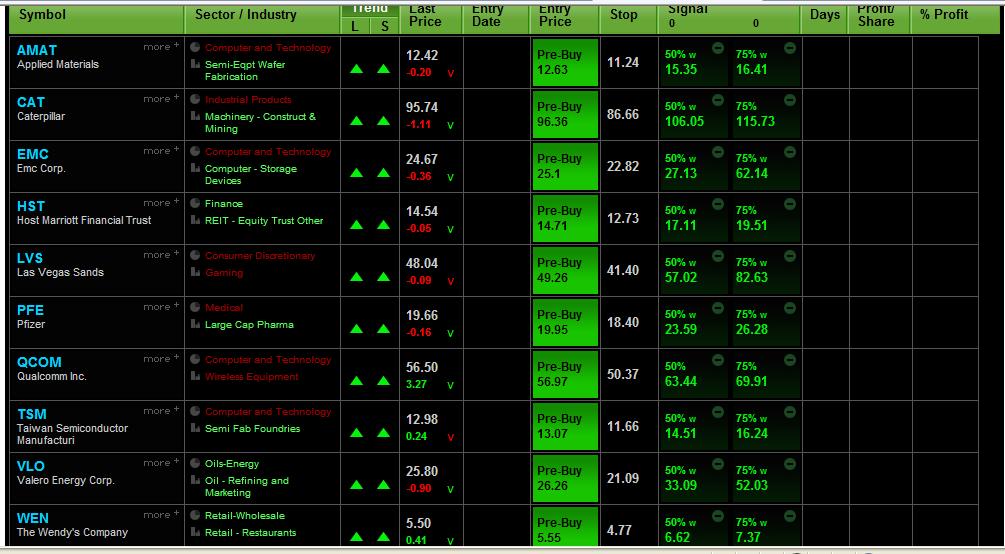Click minus icon on VLO 33.09 signal box
The height and width of the screenshot is (554, 1005).
pyautogui.click(x=718, y=464)
